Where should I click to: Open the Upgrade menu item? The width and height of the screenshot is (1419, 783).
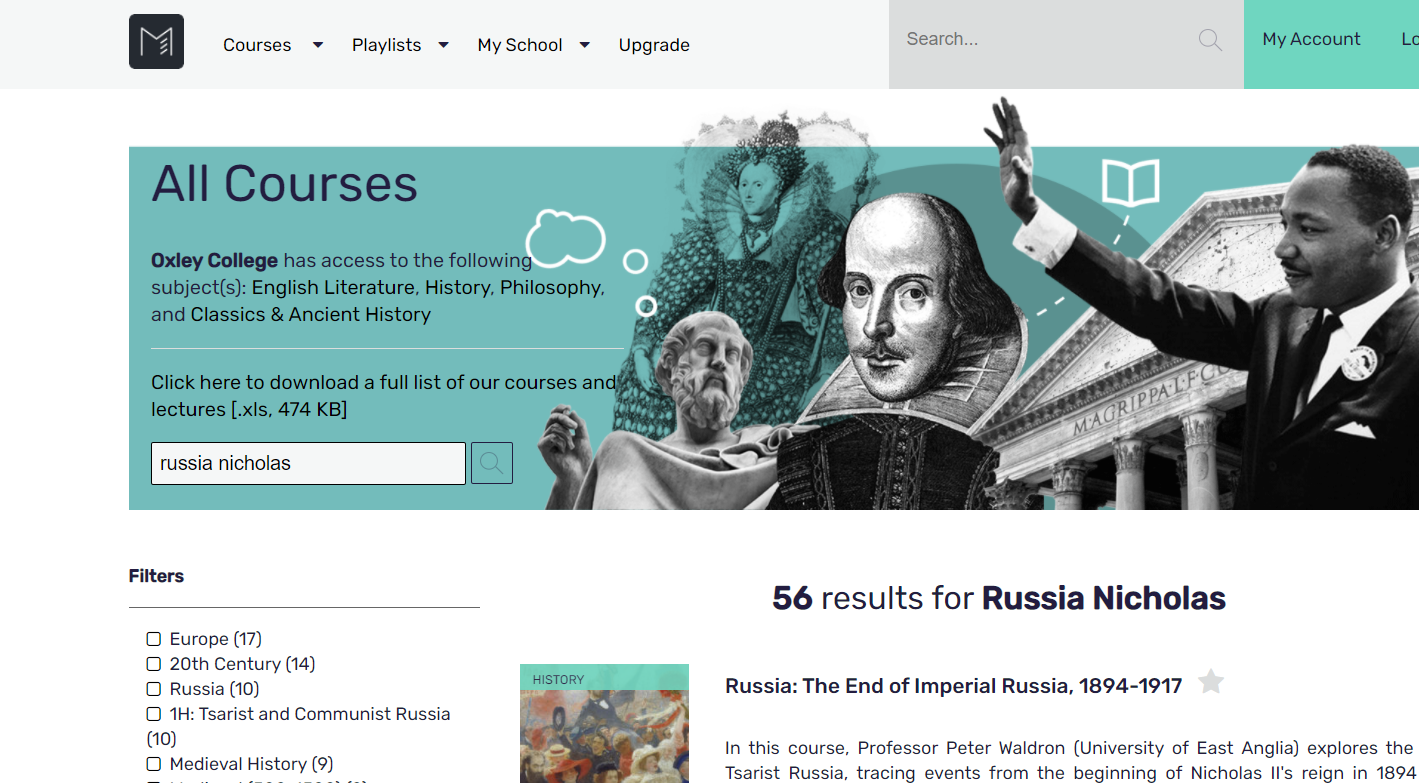point(654,45)
